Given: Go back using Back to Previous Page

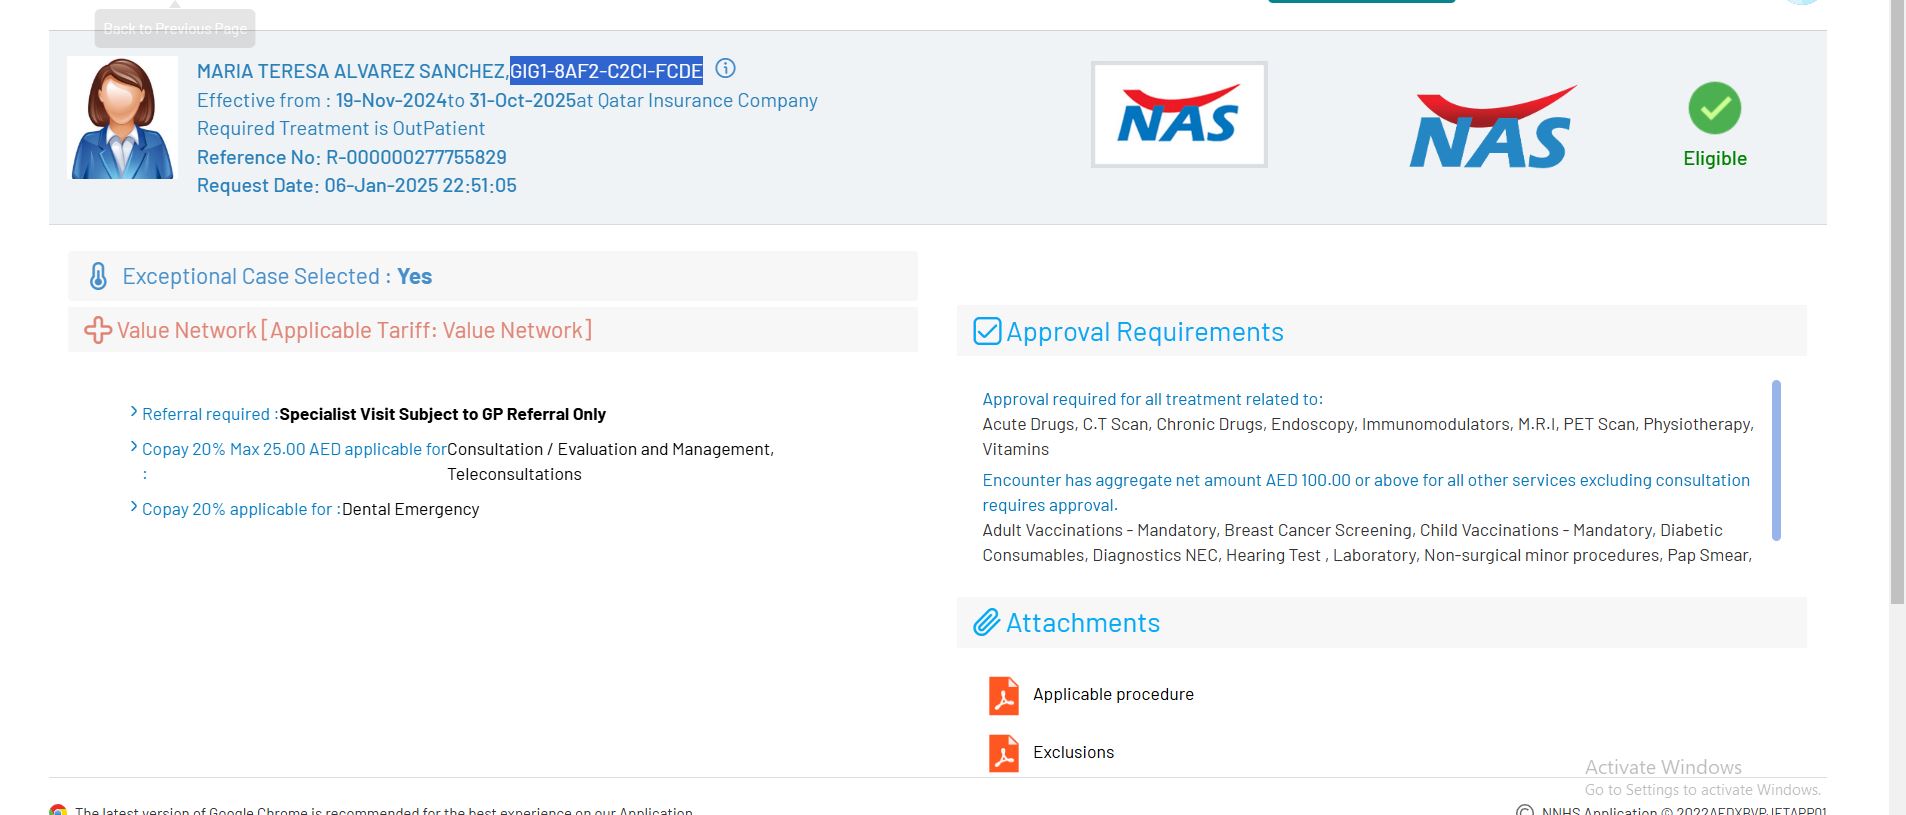Looking at the screenshot, I should [x=175, y=28].
